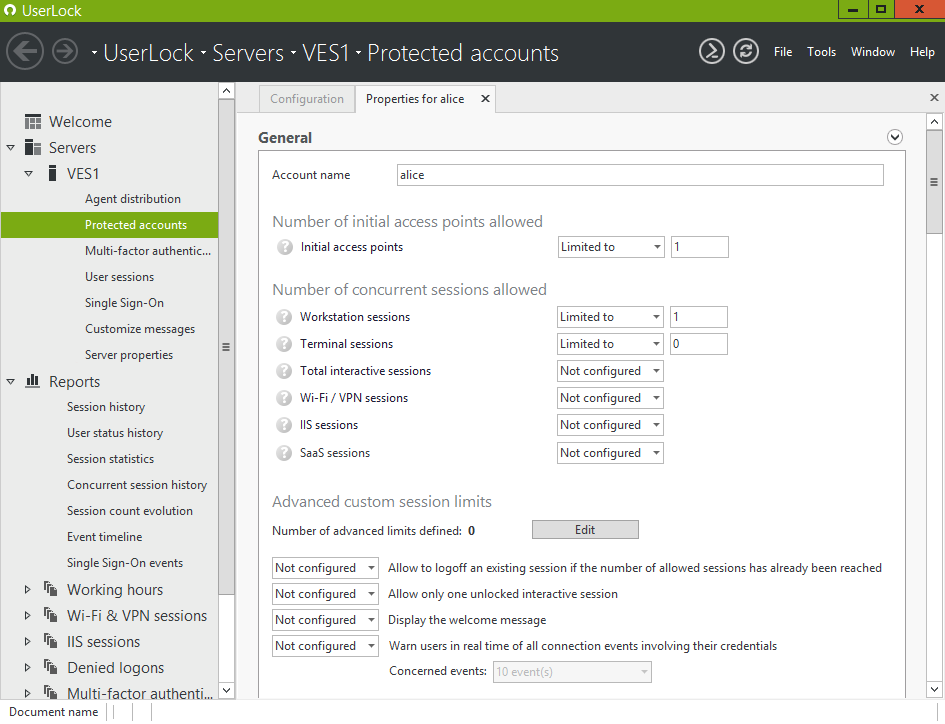
Task: Click help icon for Workstation sessions
Action: 284,317
